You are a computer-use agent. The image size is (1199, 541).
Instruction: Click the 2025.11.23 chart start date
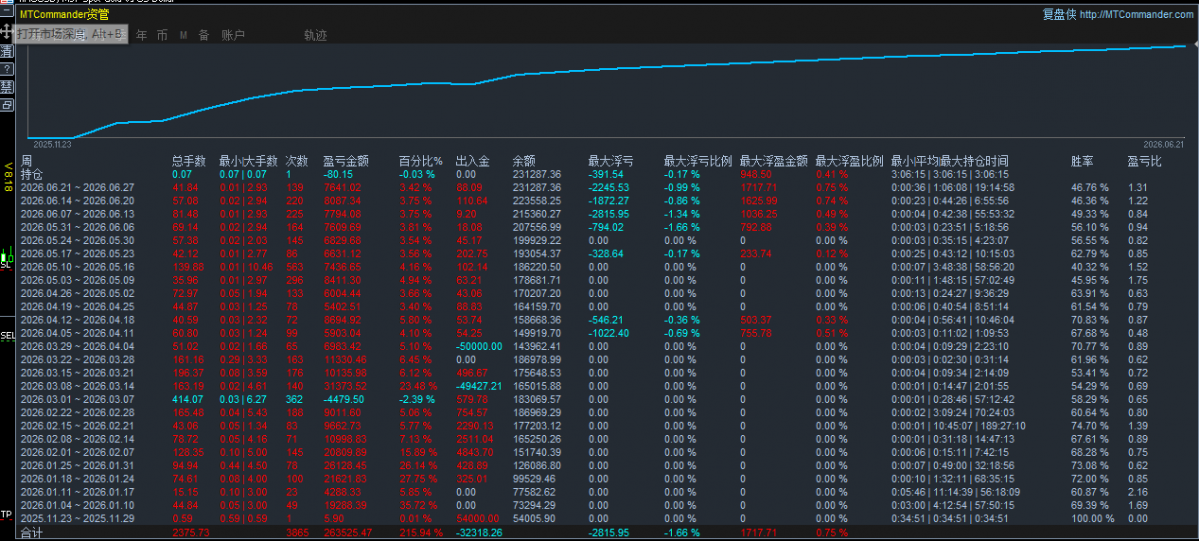pyautogui.click(x=52, y=144)
